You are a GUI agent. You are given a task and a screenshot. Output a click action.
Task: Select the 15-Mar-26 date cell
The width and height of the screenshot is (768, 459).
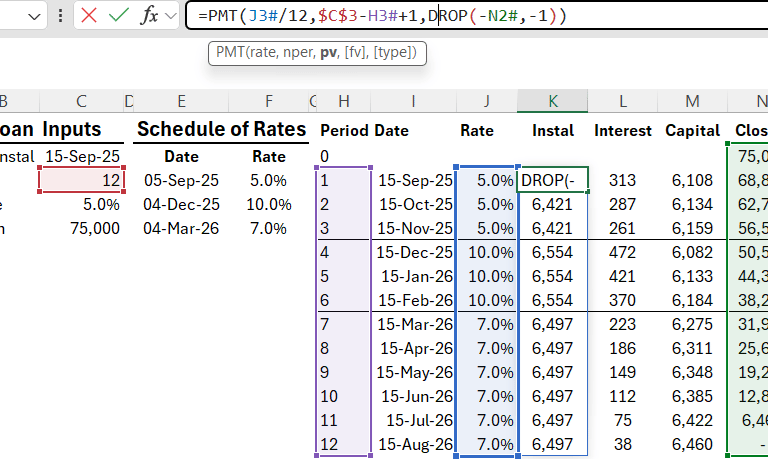pyautogui.click(x=413, y=324)
